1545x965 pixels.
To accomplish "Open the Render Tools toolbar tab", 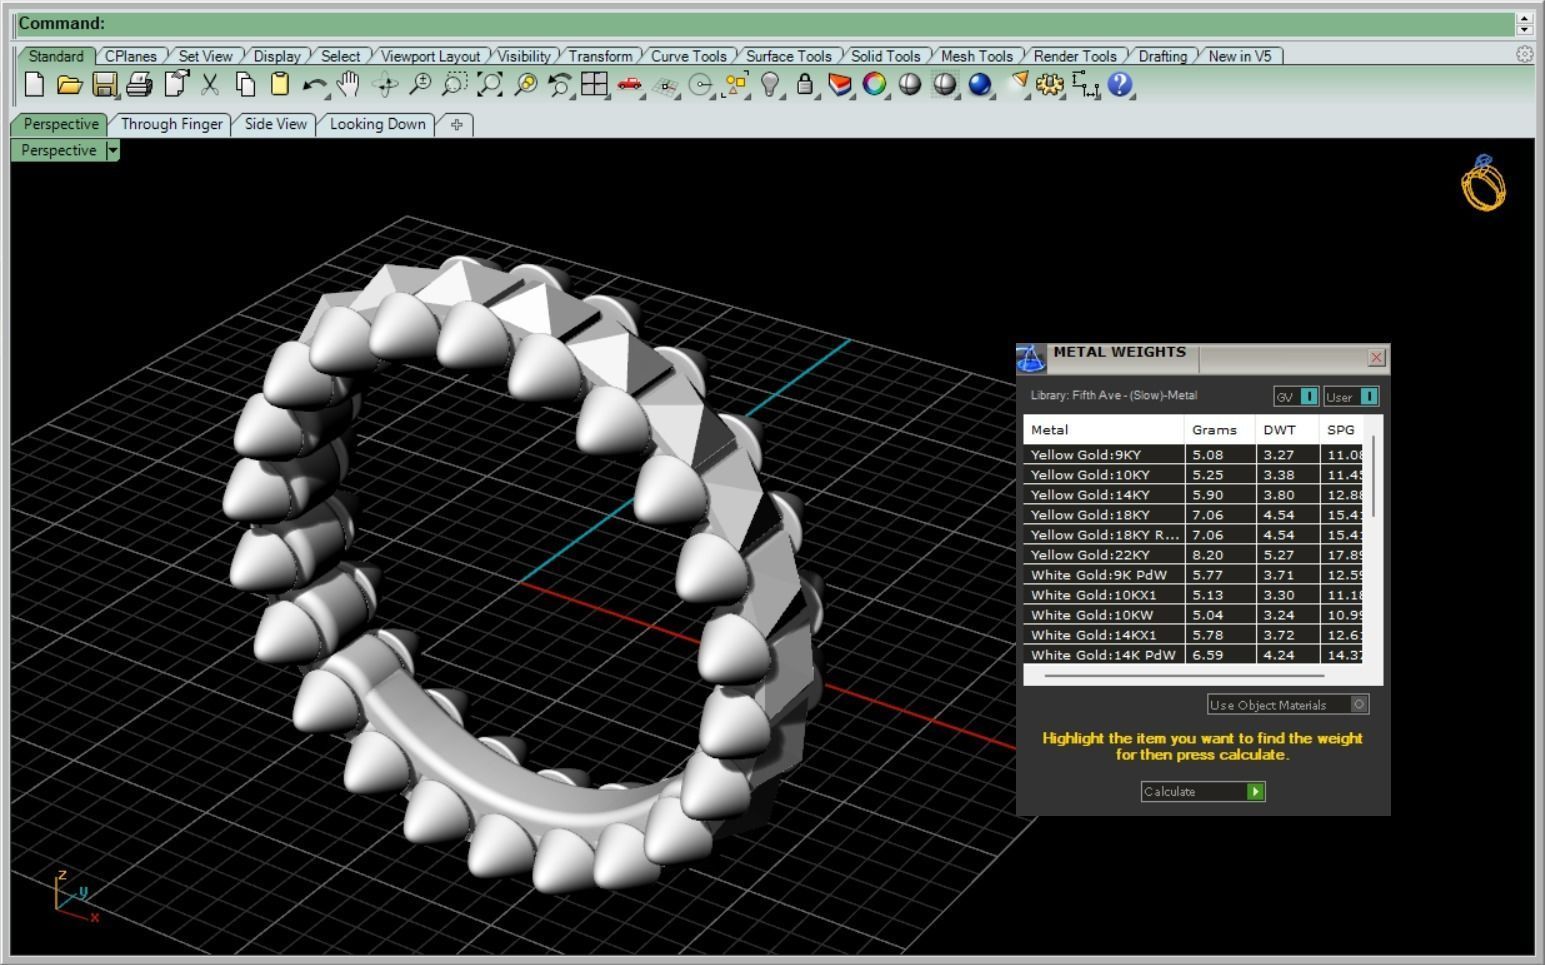I will coord(1075,56).
